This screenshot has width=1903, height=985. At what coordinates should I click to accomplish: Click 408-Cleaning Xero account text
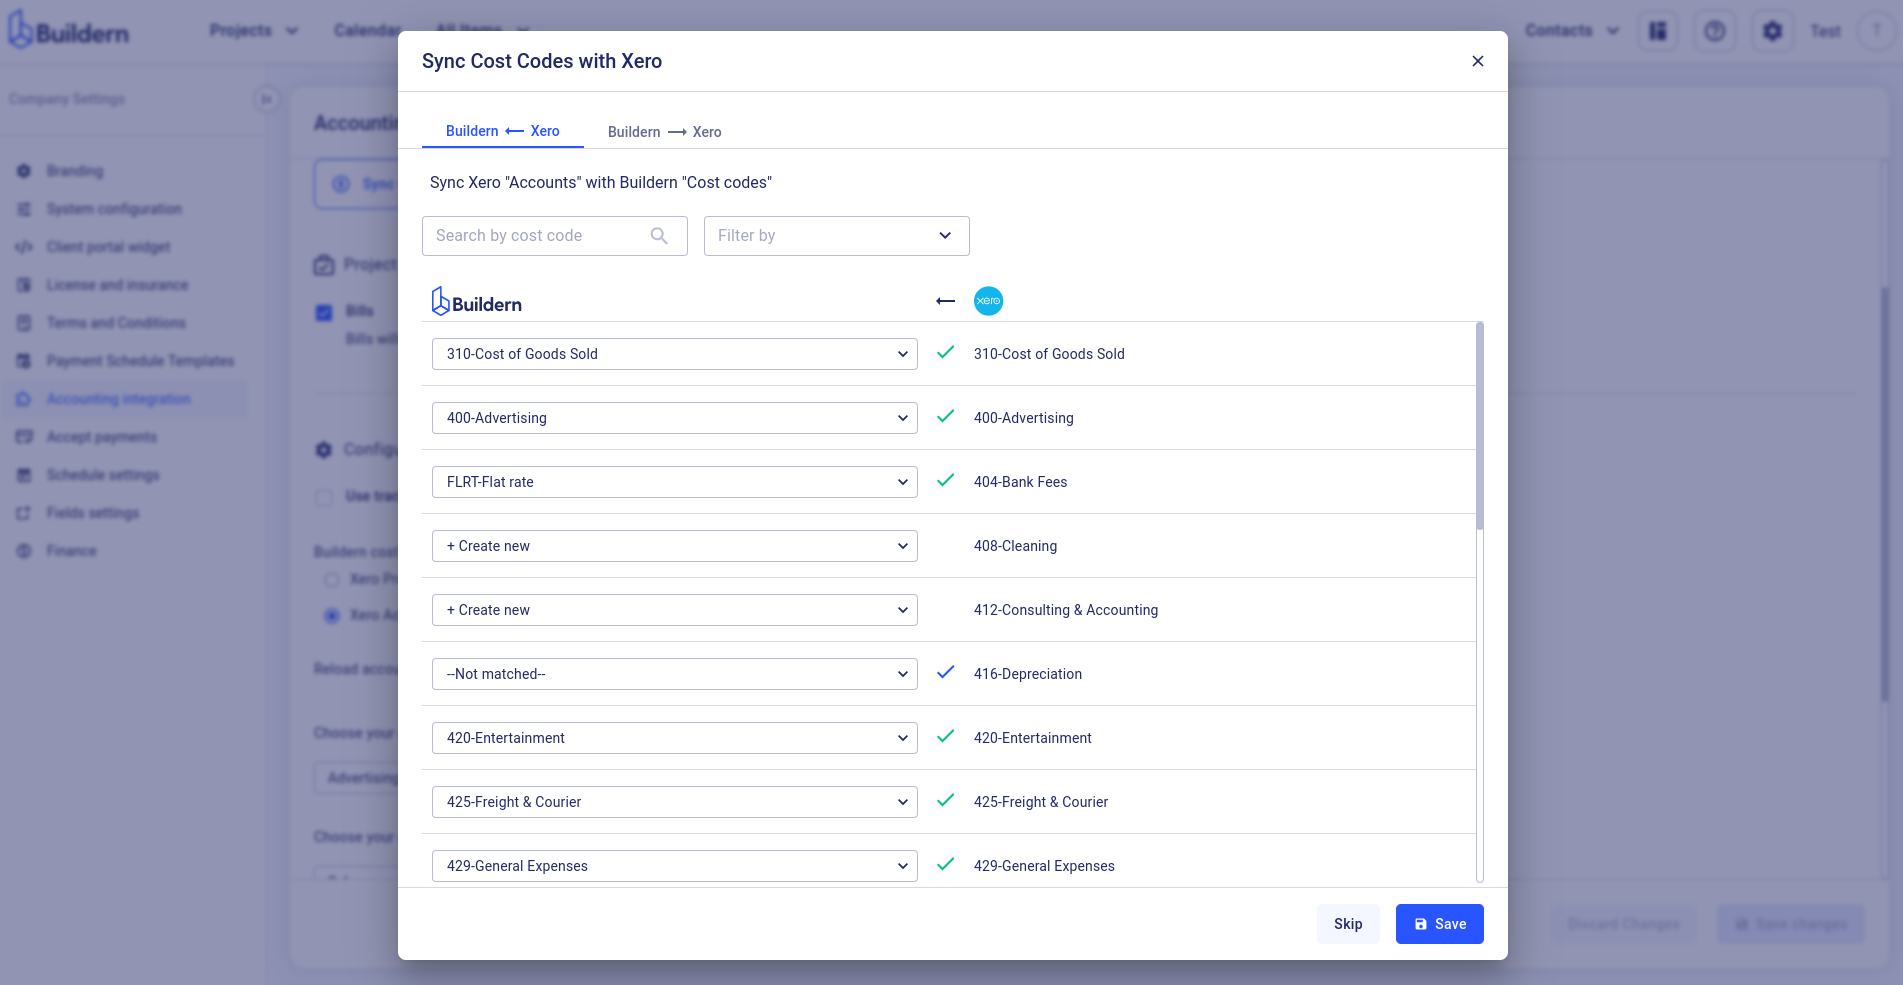tap(1015, 546)
